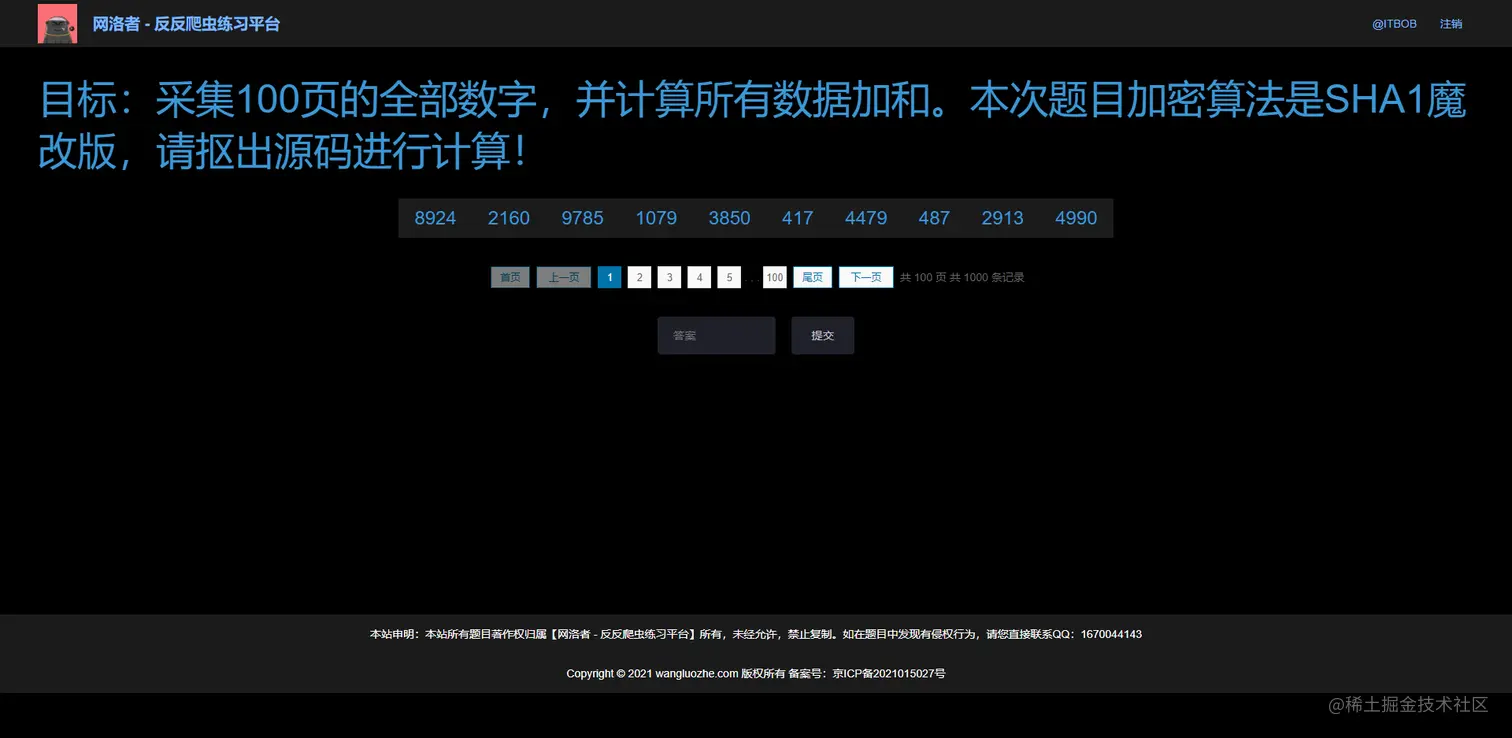Click the 本站申明 copyright notice text
Image resolution: width=1512 pixels, height=738 pixels.
pyautogui.click(x=756, y=634)
